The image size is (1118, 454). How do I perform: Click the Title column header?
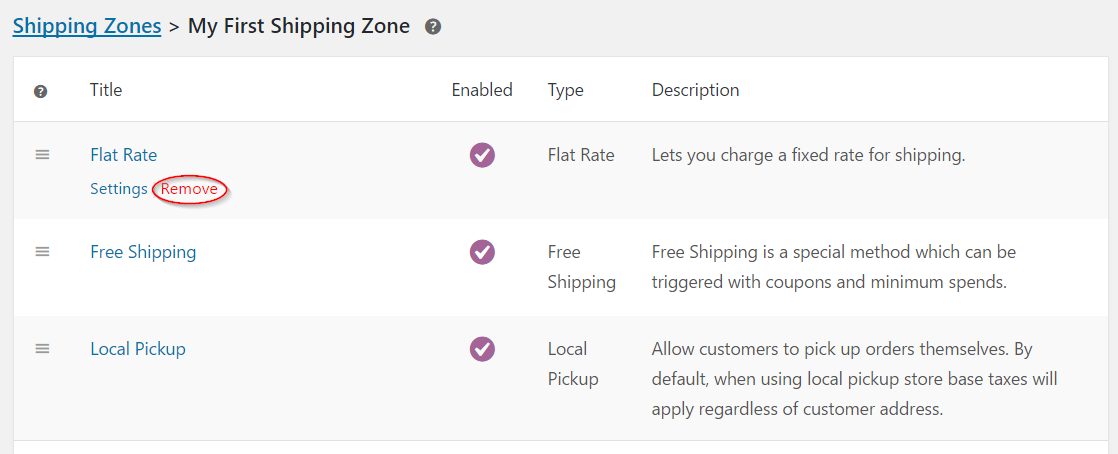coord(106,90)
